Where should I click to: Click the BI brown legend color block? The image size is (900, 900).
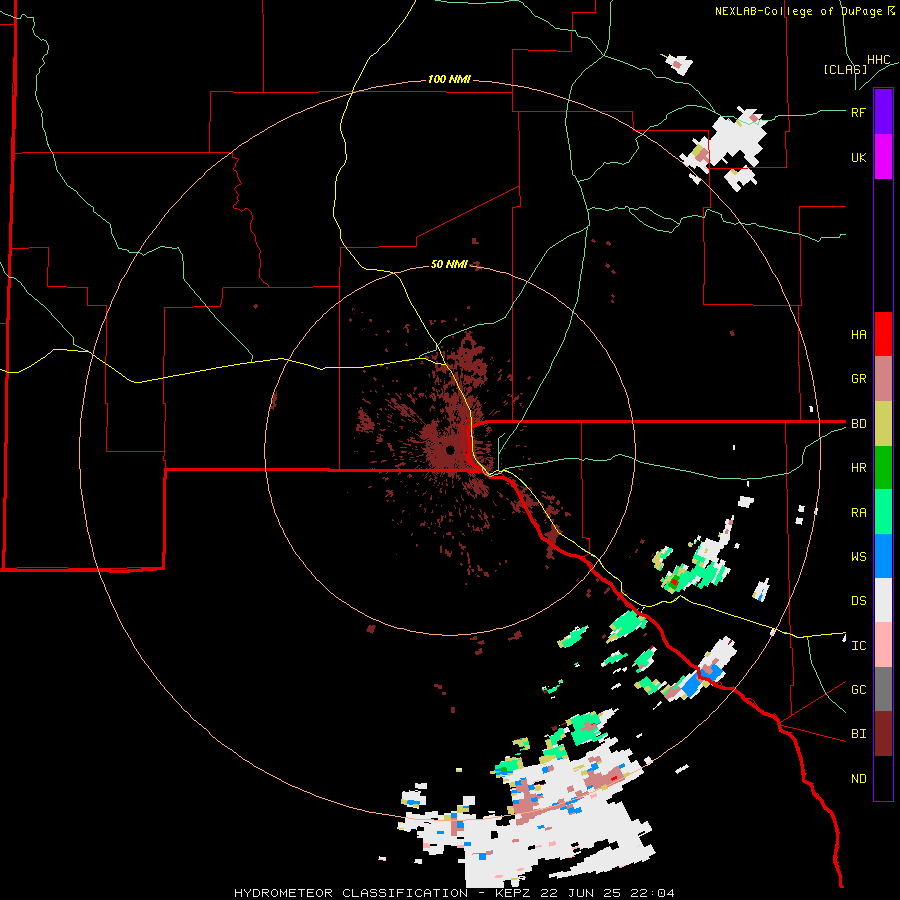(x=883, y=734)
